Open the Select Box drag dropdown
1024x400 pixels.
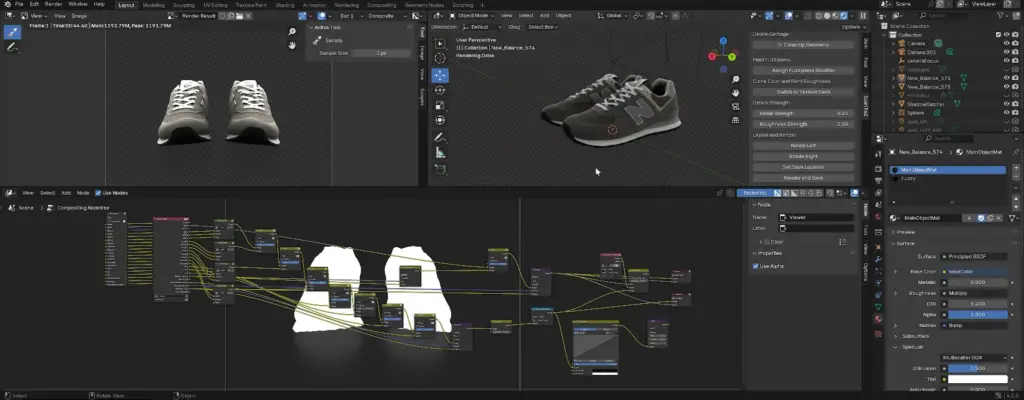(541, 27)
